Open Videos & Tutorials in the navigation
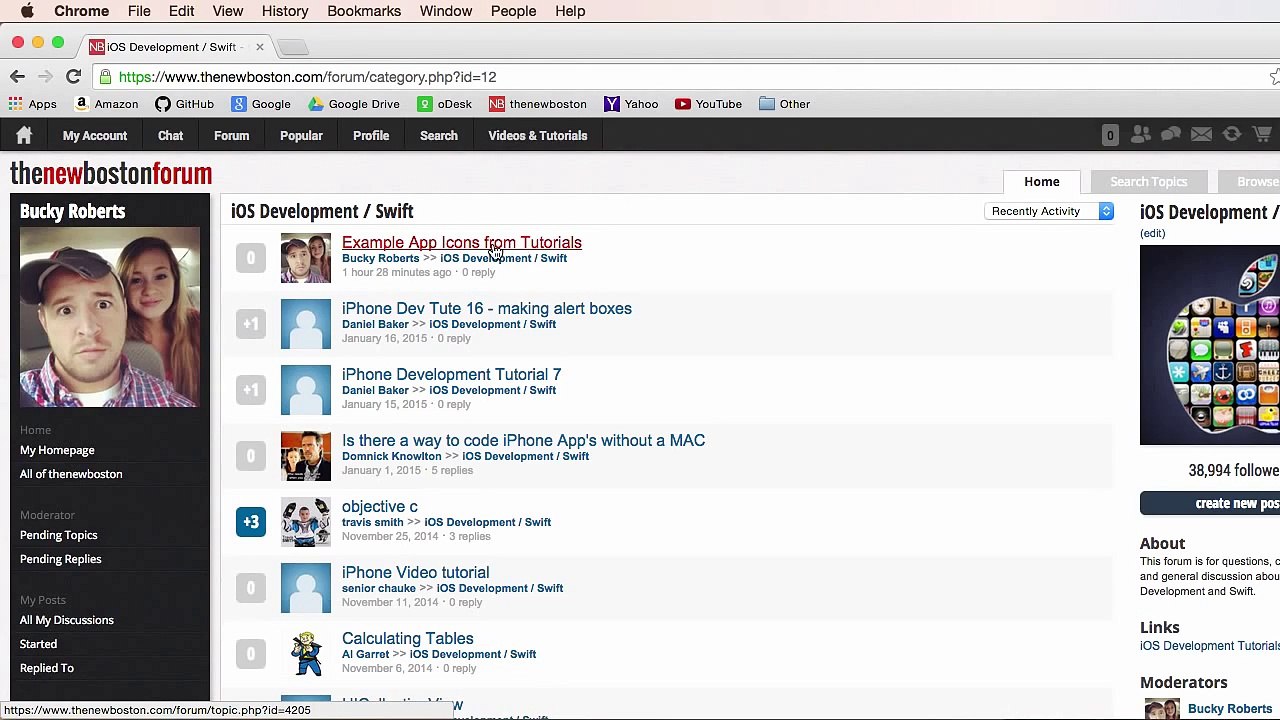The image size is (1280, 720). [538, 136]
